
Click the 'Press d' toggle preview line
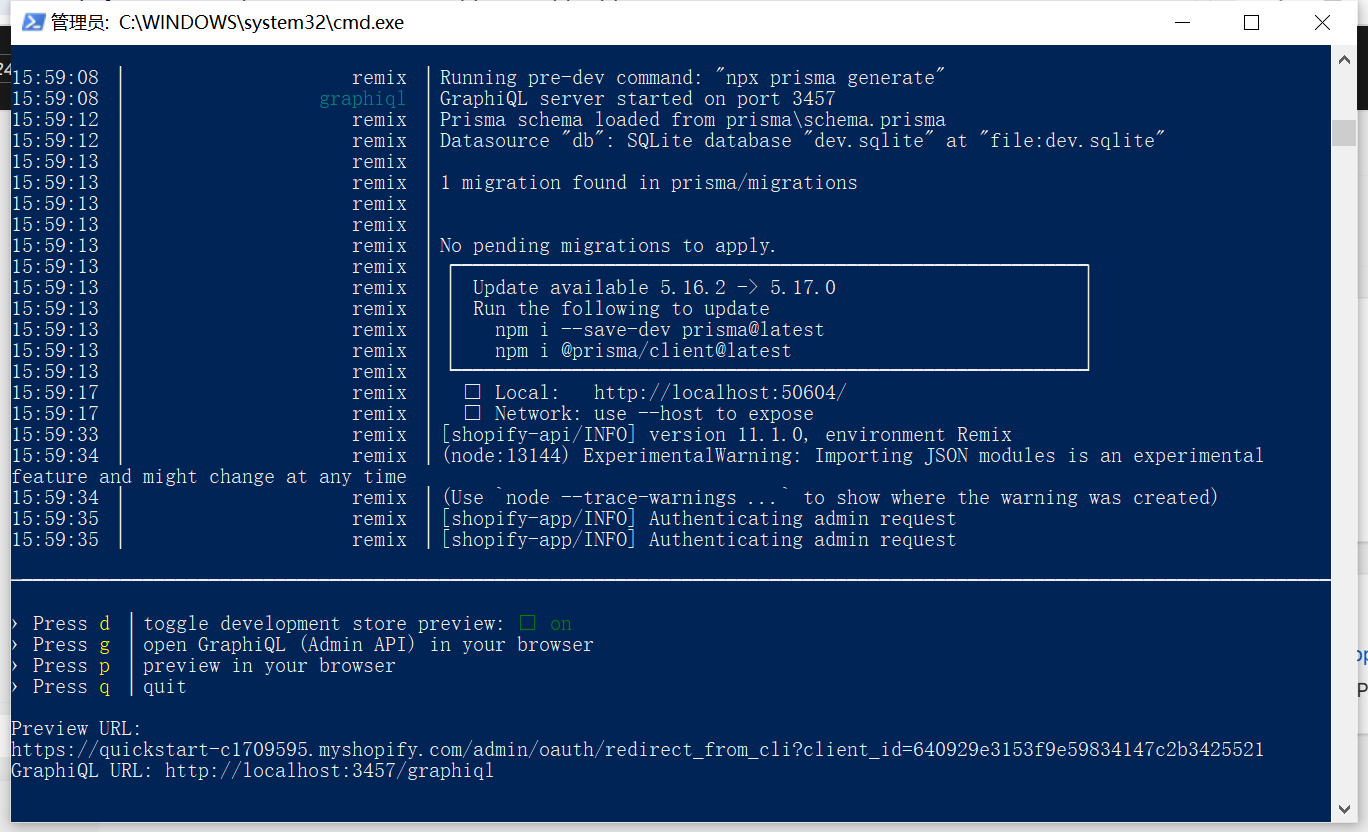(292, 624)
